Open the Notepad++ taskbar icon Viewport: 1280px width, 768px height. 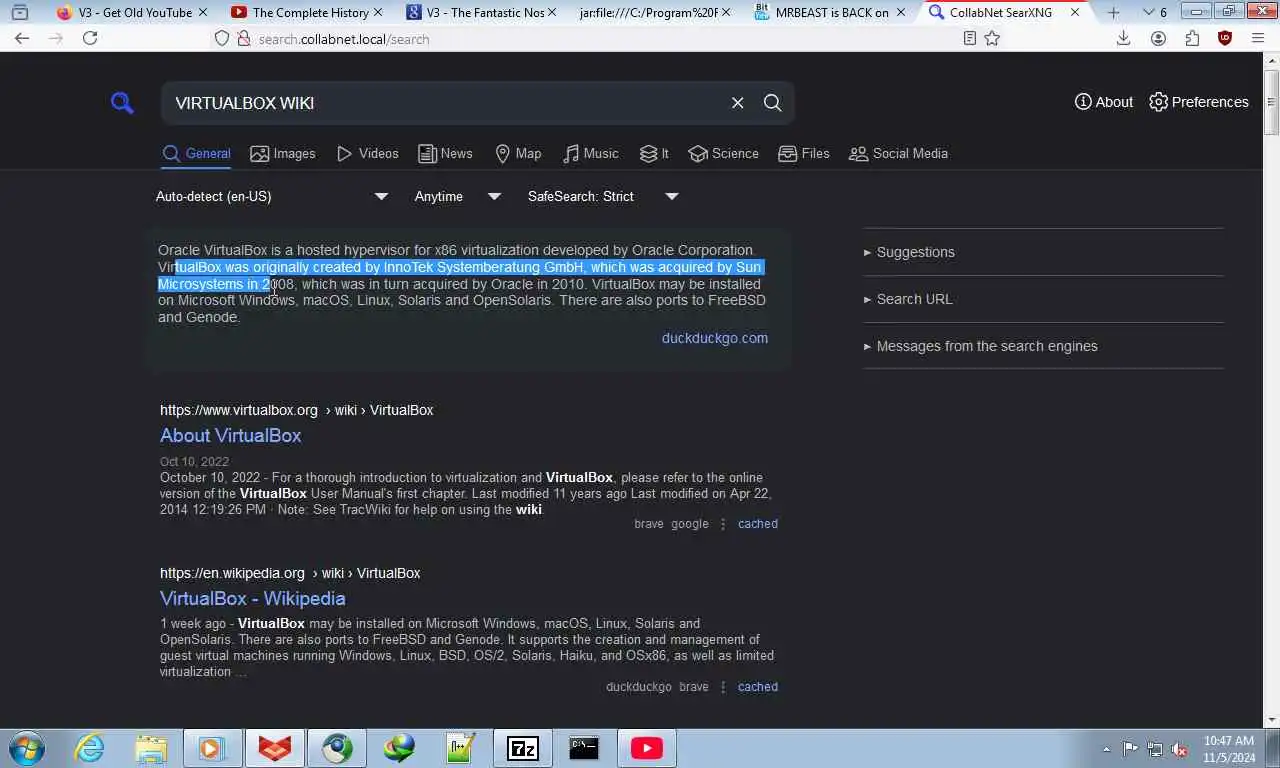click(460, 748)
